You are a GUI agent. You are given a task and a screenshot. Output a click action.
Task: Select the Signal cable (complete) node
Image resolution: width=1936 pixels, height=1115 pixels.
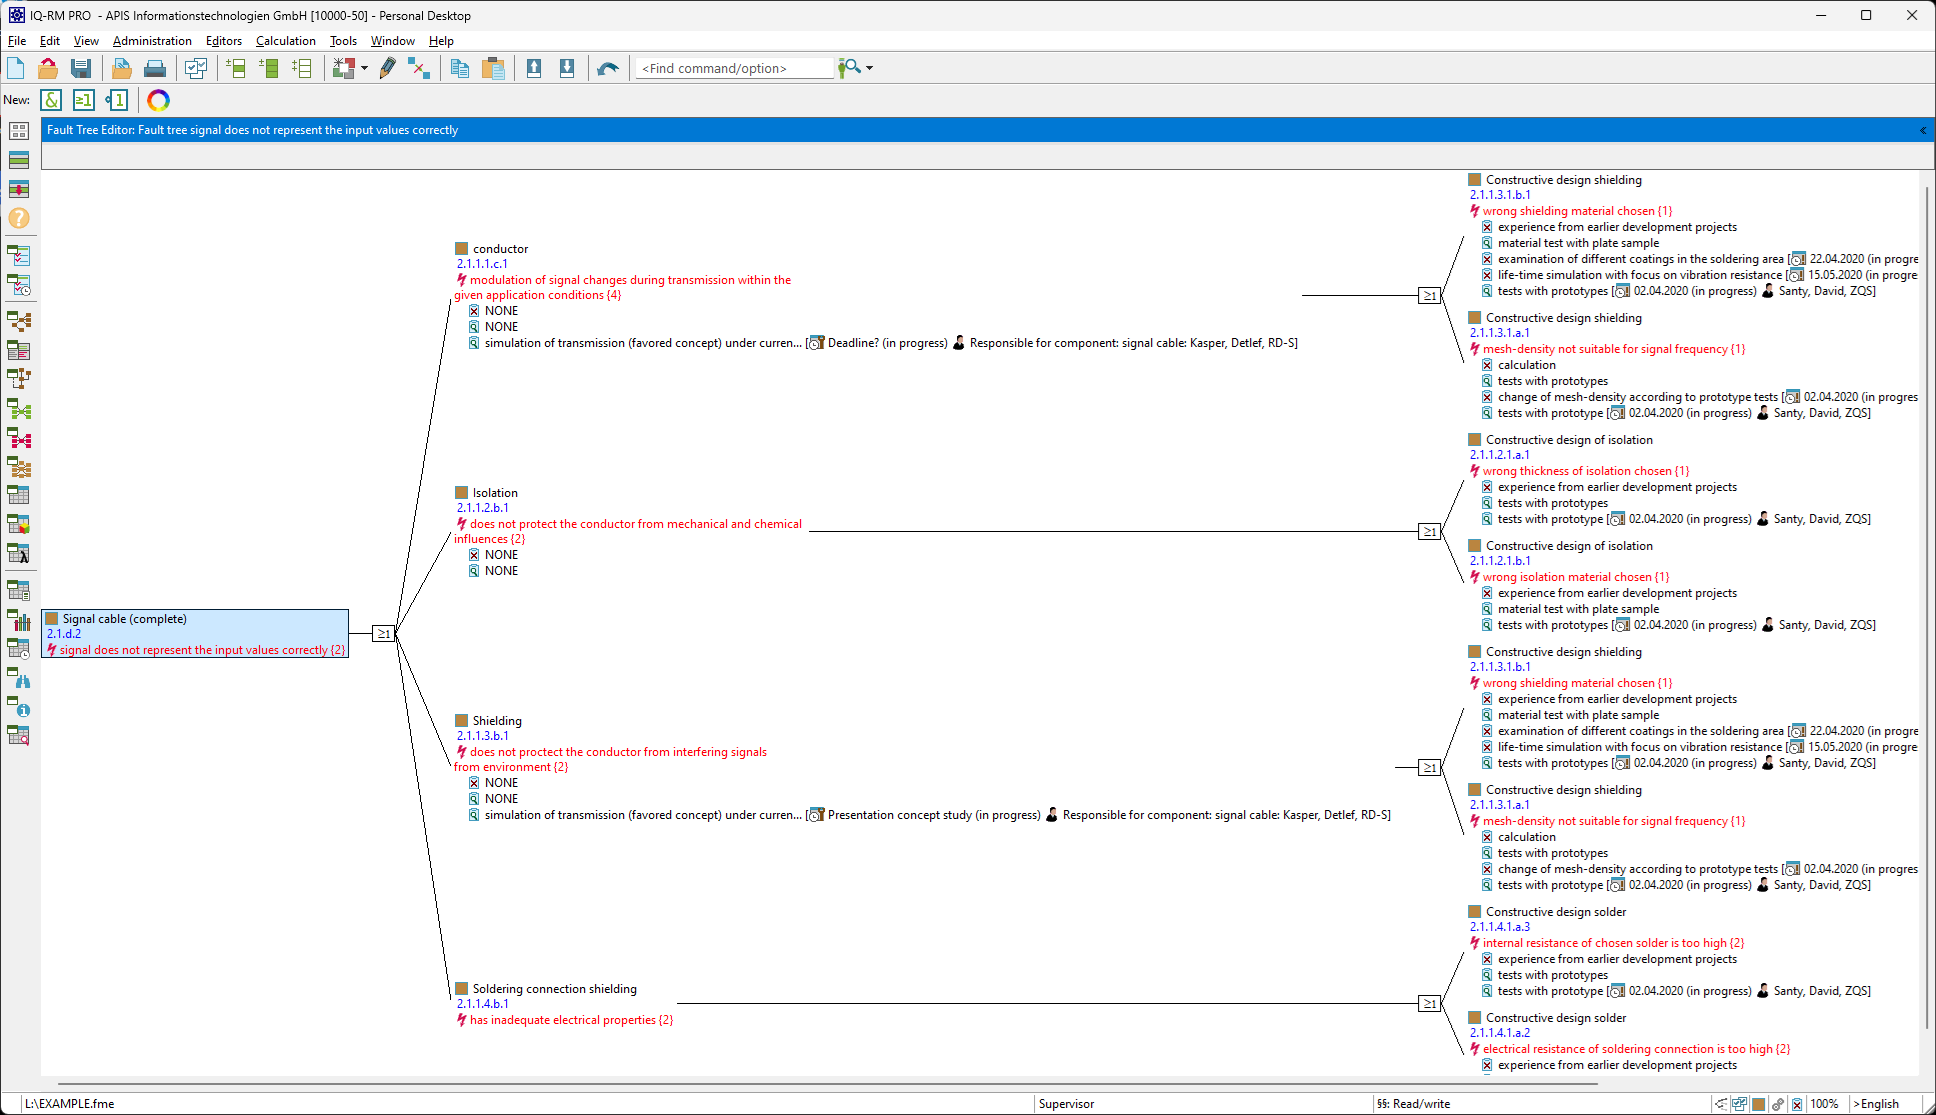195,634
